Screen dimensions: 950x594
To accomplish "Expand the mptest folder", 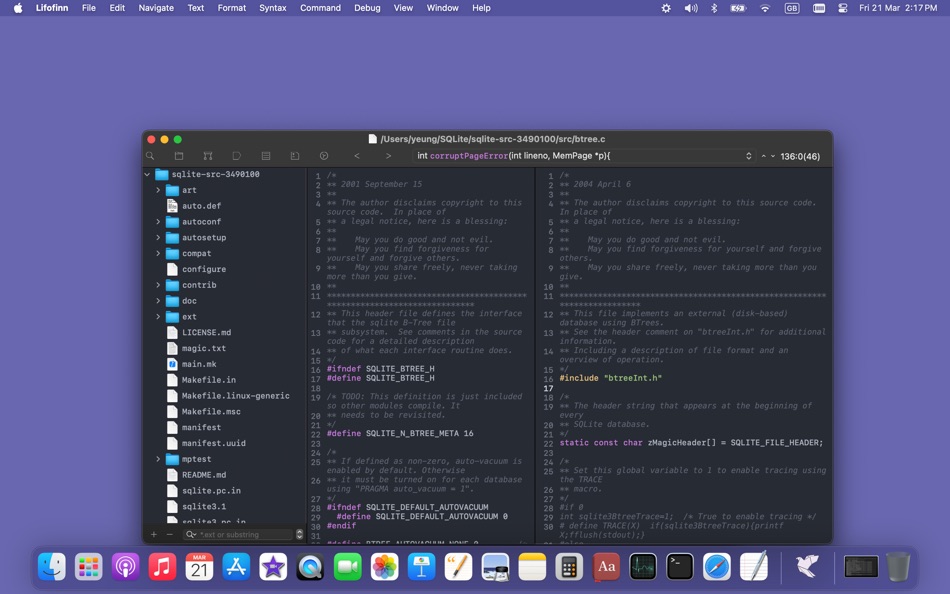I will click(158, 459).
